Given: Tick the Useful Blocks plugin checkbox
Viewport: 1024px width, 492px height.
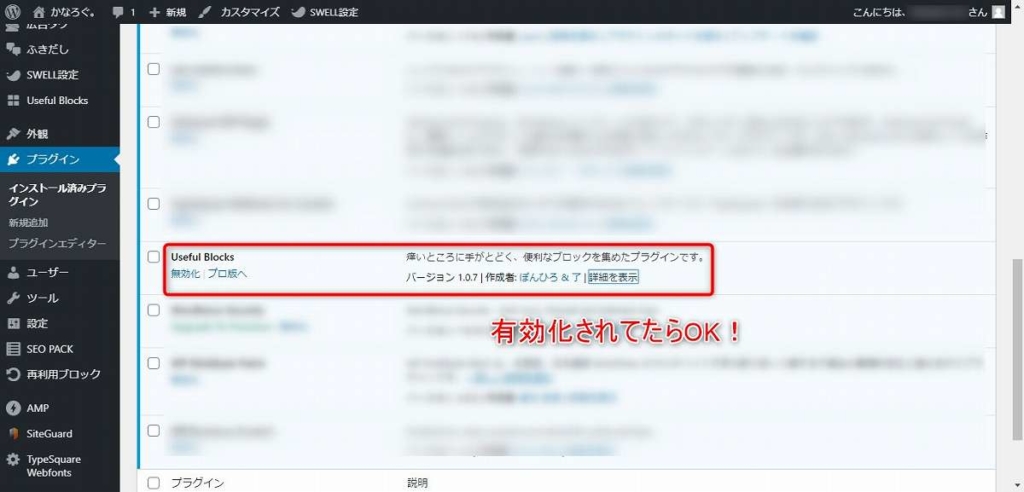Looking at the screenshot, I should (x=154, y=257).
